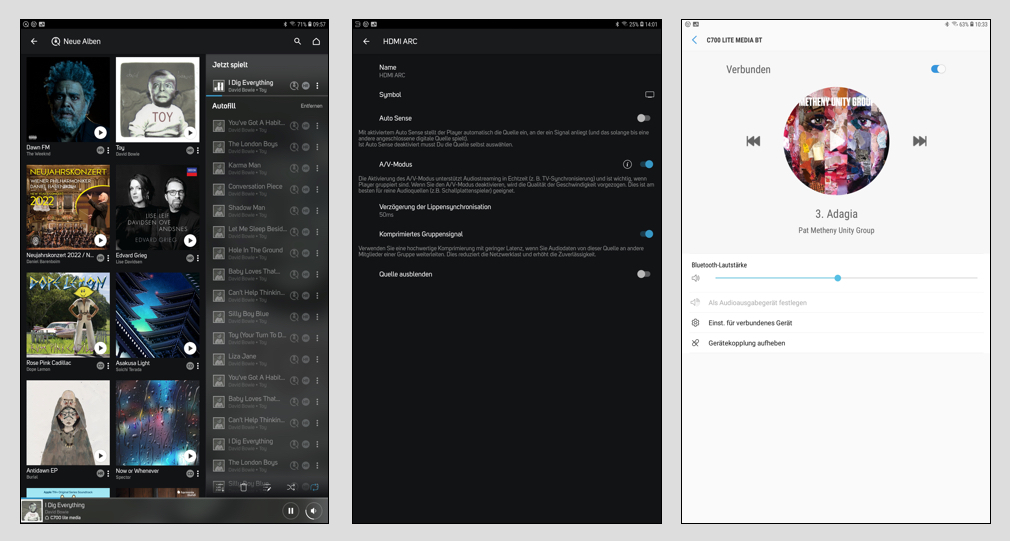Play the Edvard Grieg album

[190, 240]
